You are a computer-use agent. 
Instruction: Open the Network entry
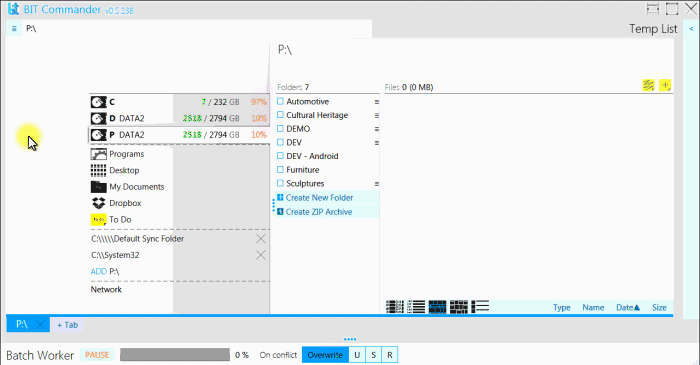point(106,290)
